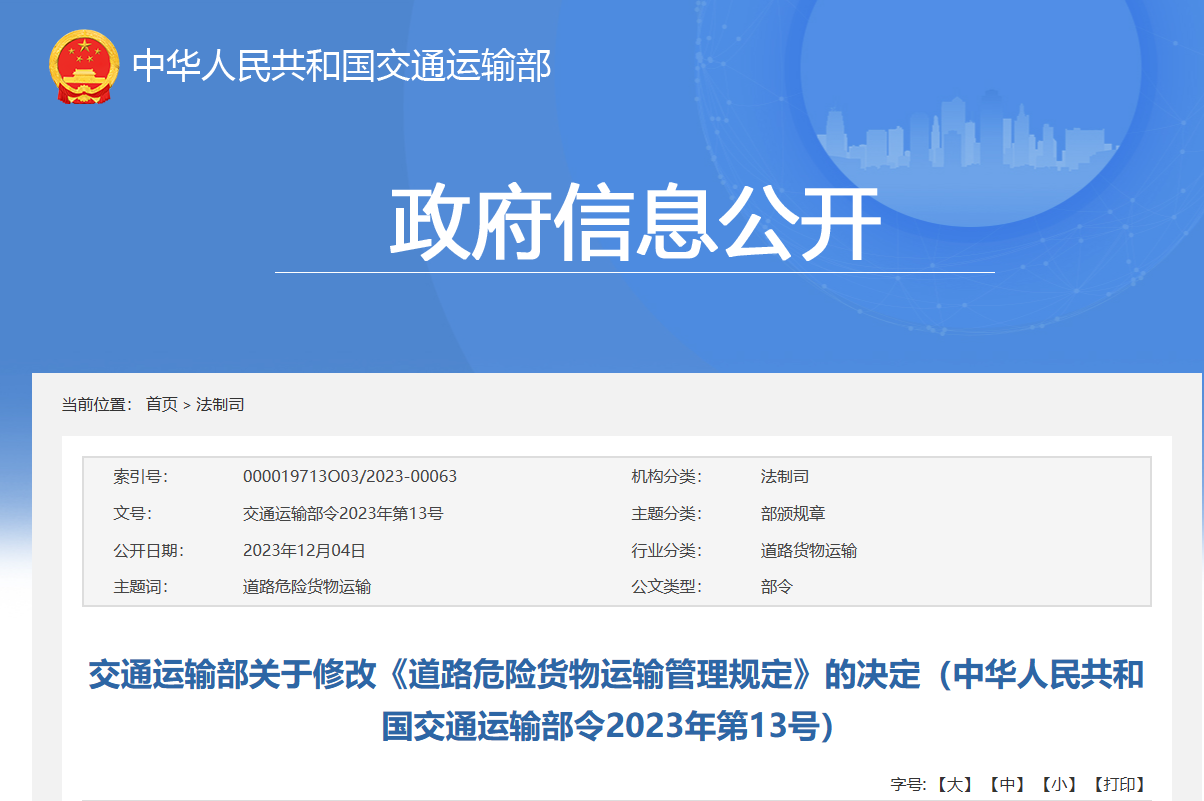Click the 行业分类 value 道路货物运输
Screen dimensions: 1204x801
(x=809, y=550)
